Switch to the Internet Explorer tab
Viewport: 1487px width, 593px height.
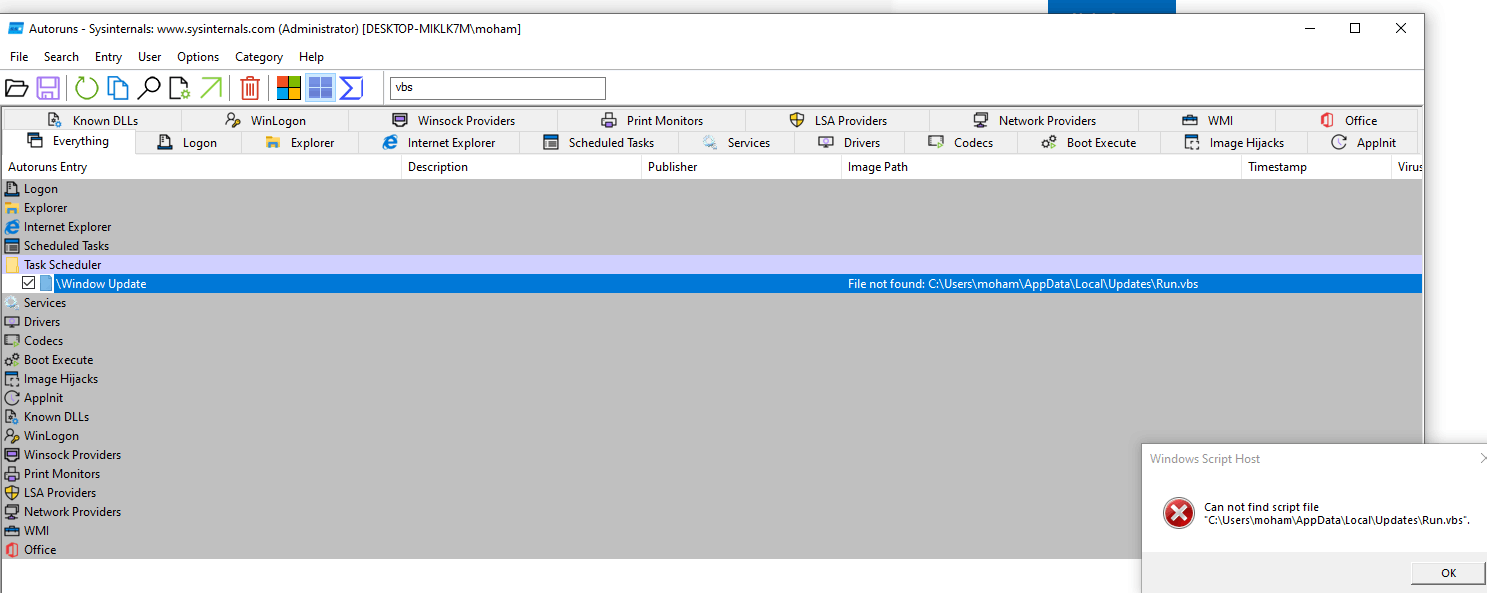439,143
